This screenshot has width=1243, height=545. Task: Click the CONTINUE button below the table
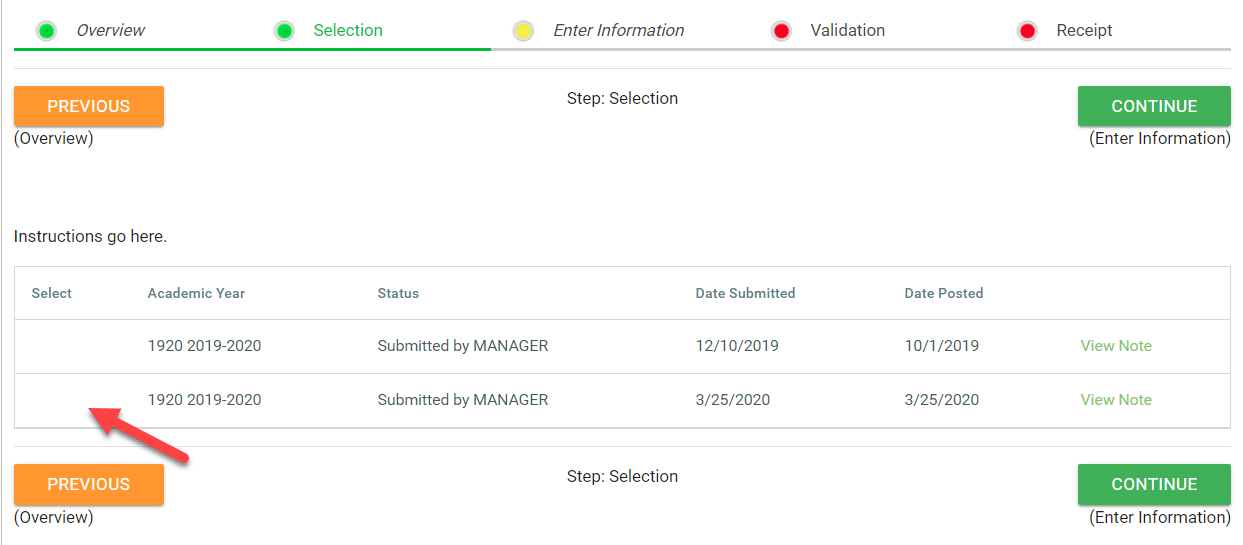tap(1154, 484)
